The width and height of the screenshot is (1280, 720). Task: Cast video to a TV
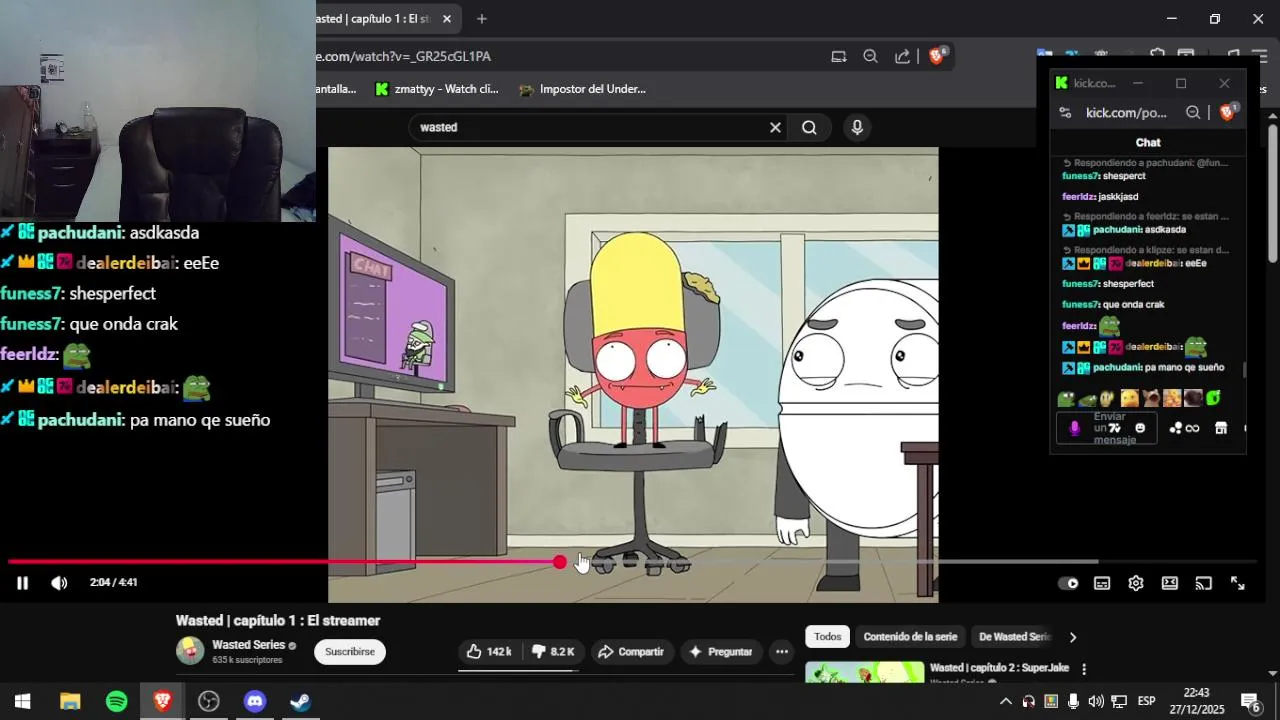click(1204, 583)
